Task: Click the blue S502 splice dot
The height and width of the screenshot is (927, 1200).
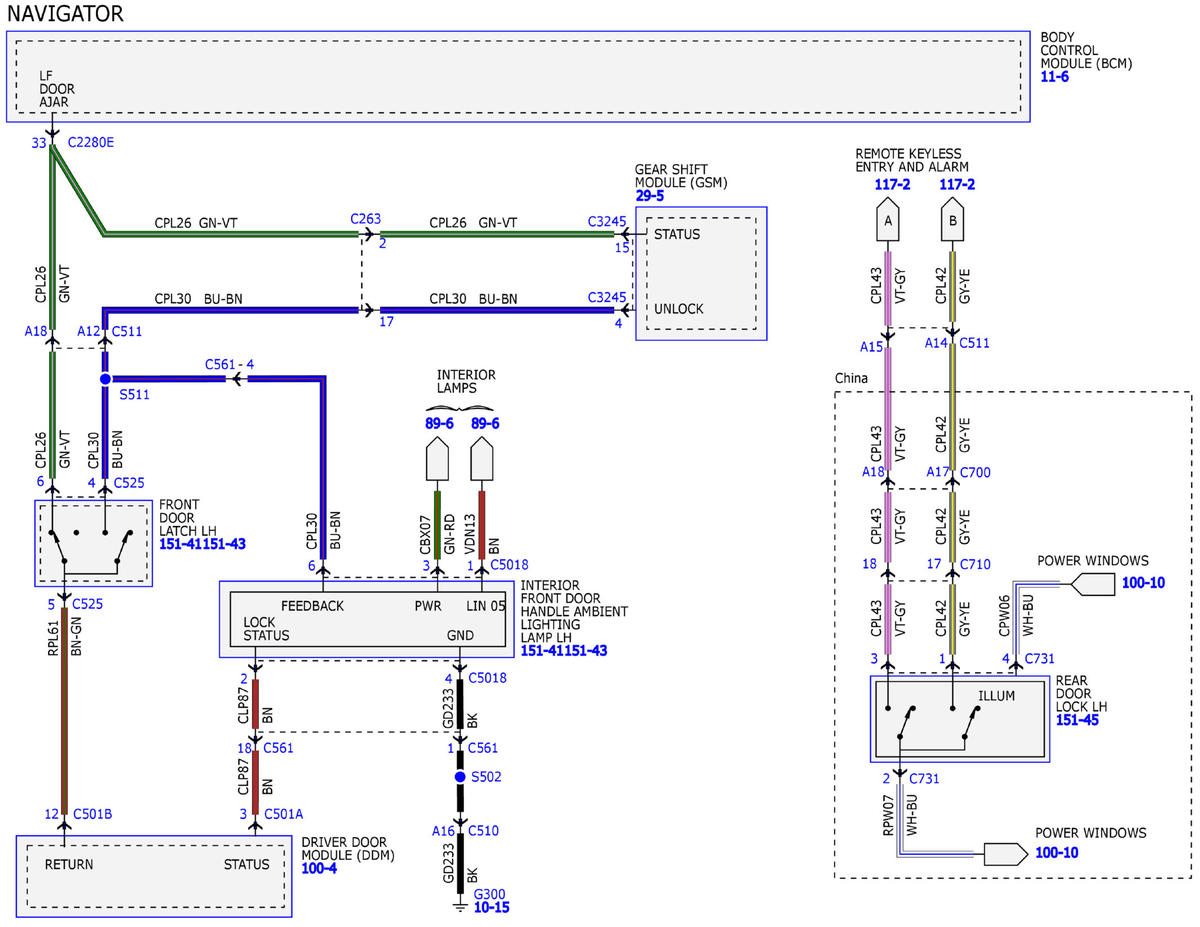Action: pyautogui.click(x=460, y=776)
